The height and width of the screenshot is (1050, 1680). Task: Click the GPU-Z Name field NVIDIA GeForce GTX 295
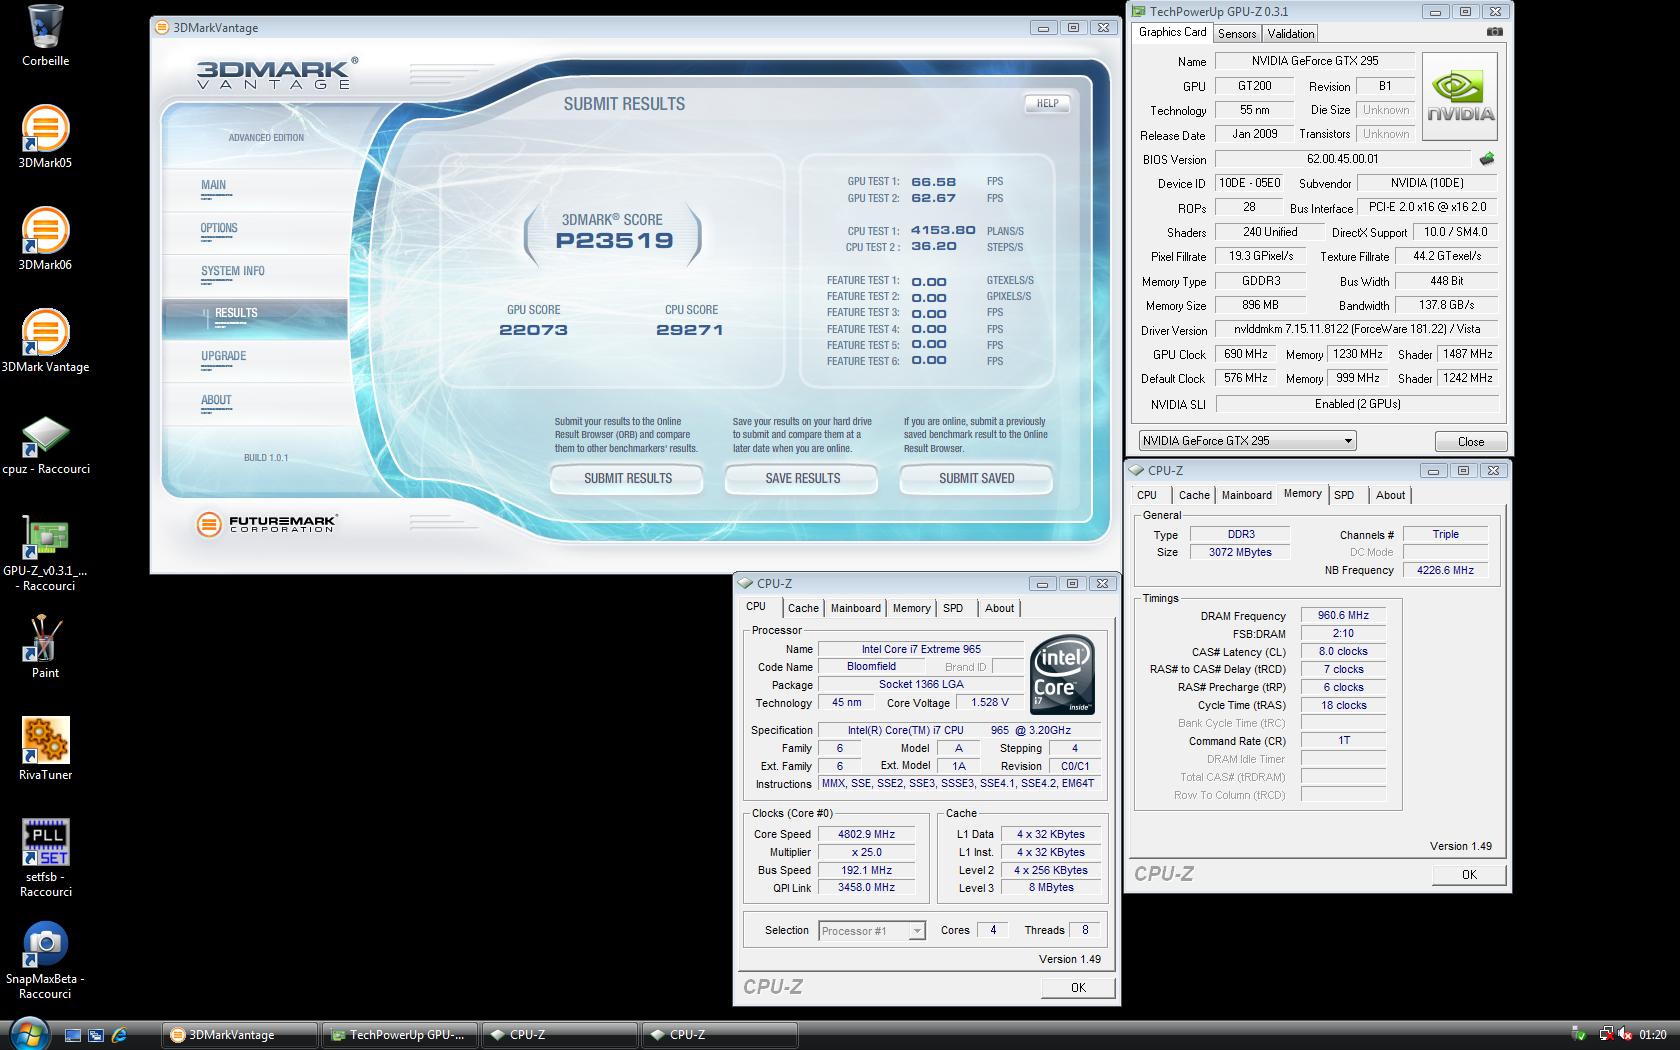(x=1314, y=61)
